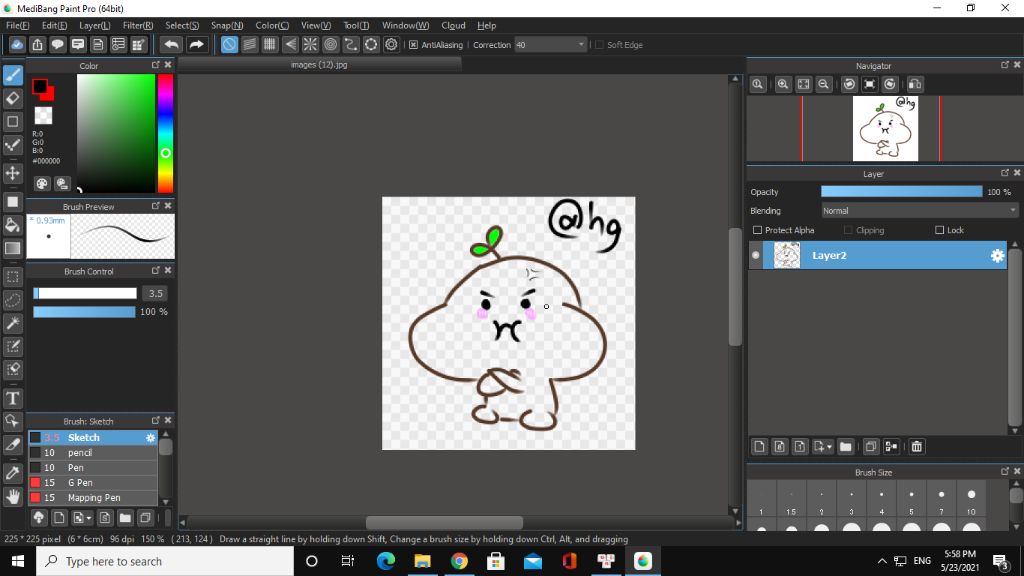Click the Windows Start button
The height and width of the screenshot is (576, 1024).
[18, 561]
